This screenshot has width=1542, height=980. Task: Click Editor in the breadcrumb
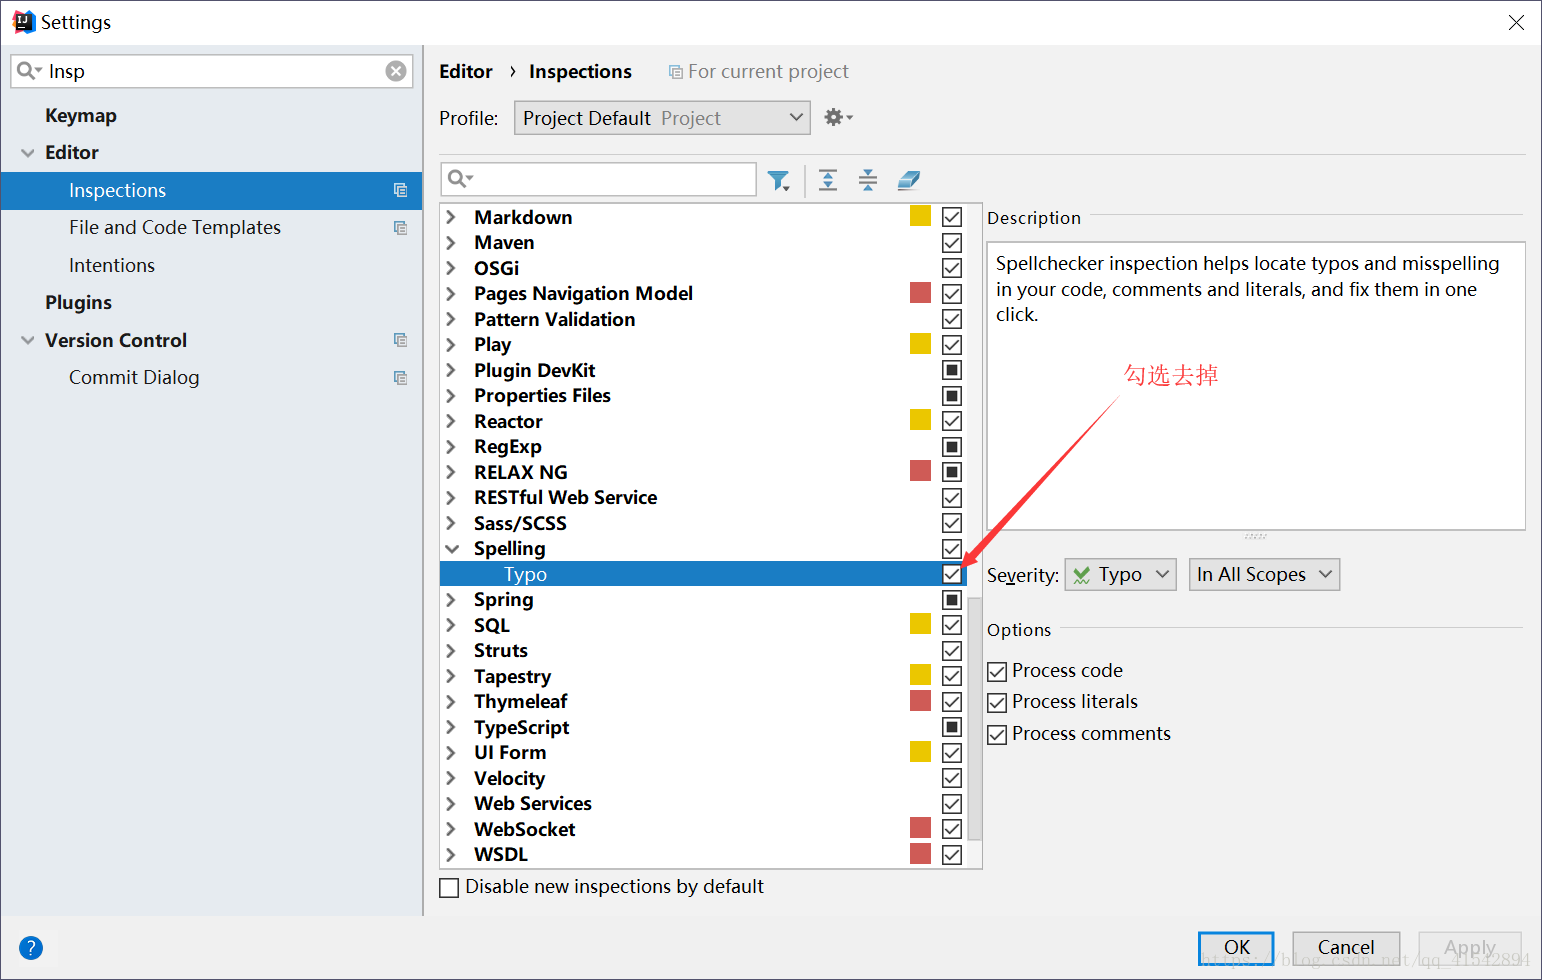pos(466,71)
